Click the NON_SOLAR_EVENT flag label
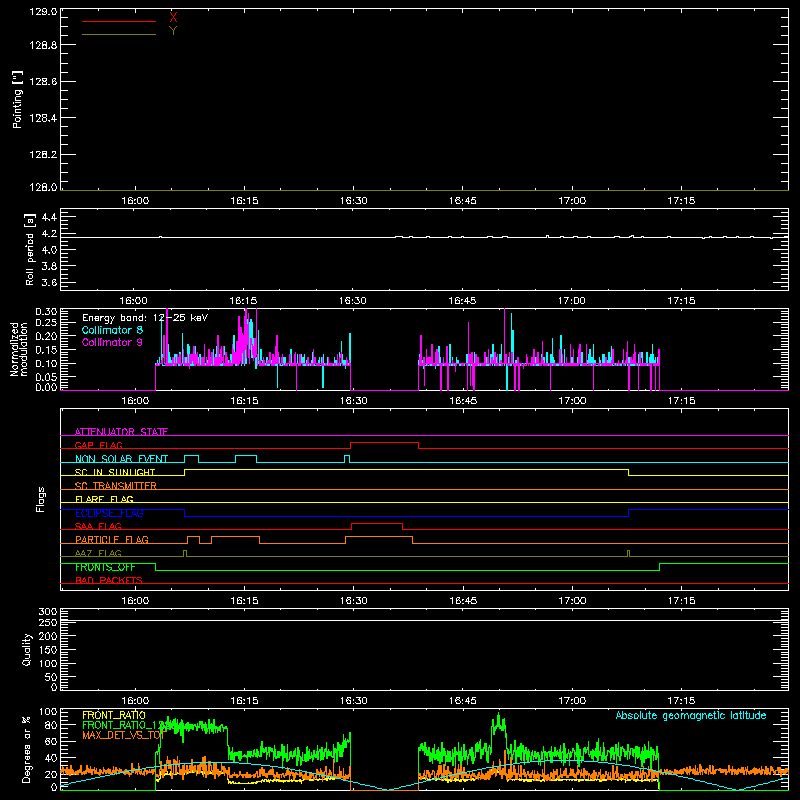800x800 pixels. pyautogui.click(x=121, y=459)
